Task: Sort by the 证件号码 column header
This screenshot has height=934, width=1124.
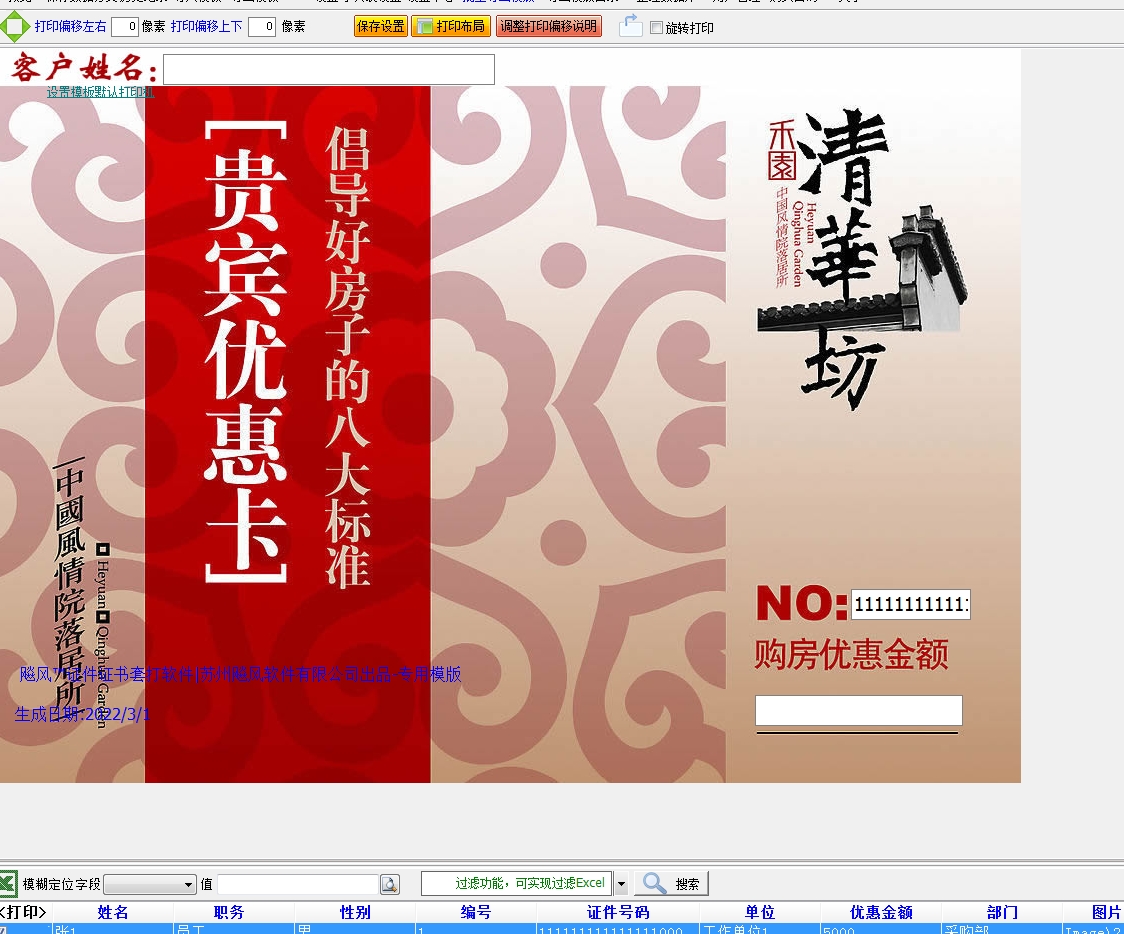Action: [x=618, y=912]
